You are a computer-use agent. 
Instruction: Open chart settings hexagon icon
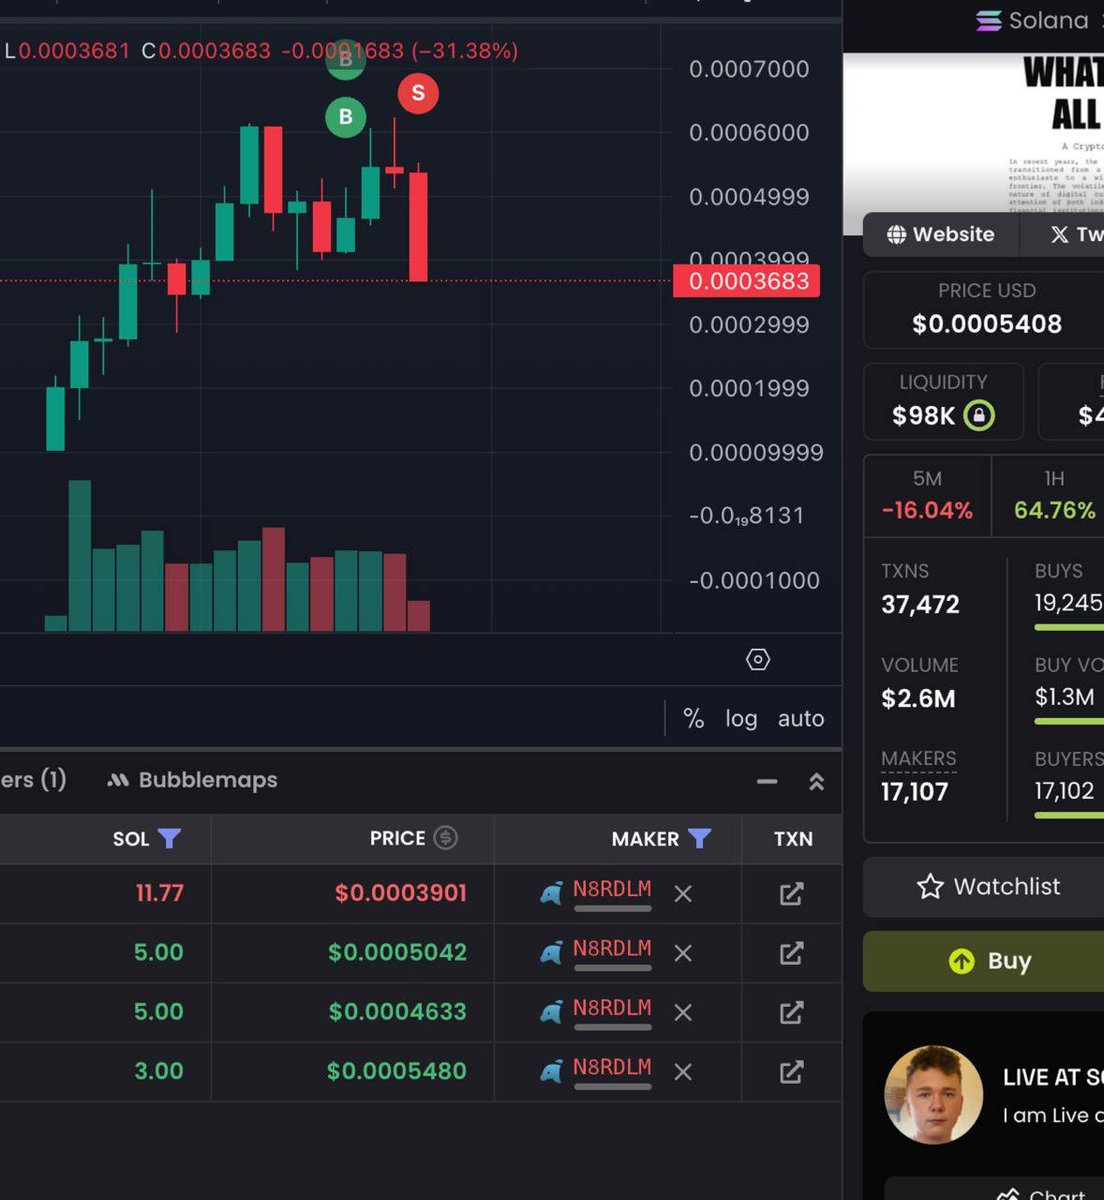click(758, 660)
